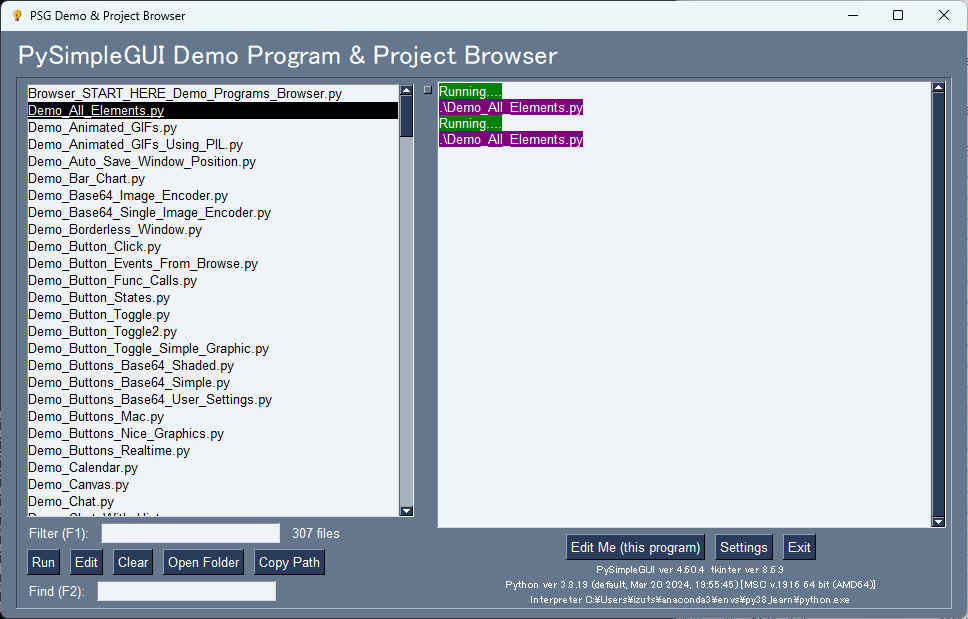
Task: Open the demo programs folder
Action: coord(203,561)
